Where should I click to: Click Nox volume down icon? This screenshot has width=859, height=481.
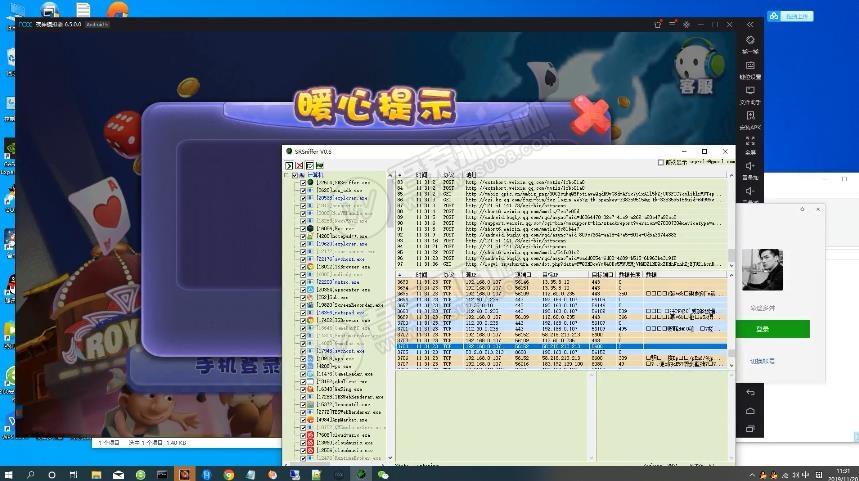[750, 191]
